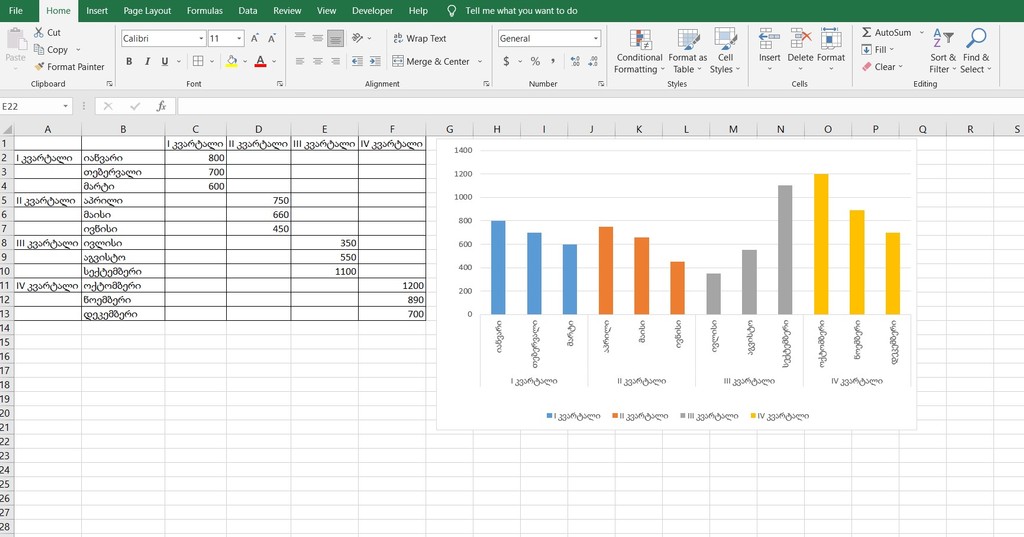The width and height of the screenshot is (1024, 537).
Task: Switch to the Page Layout tab
Action: click(x=147, y=10)
